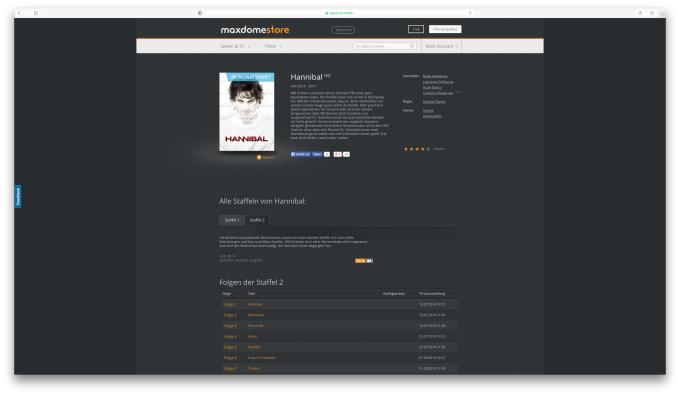Rate the series using the star rating
Screen dimensions: 680x395
pos(417,149)
